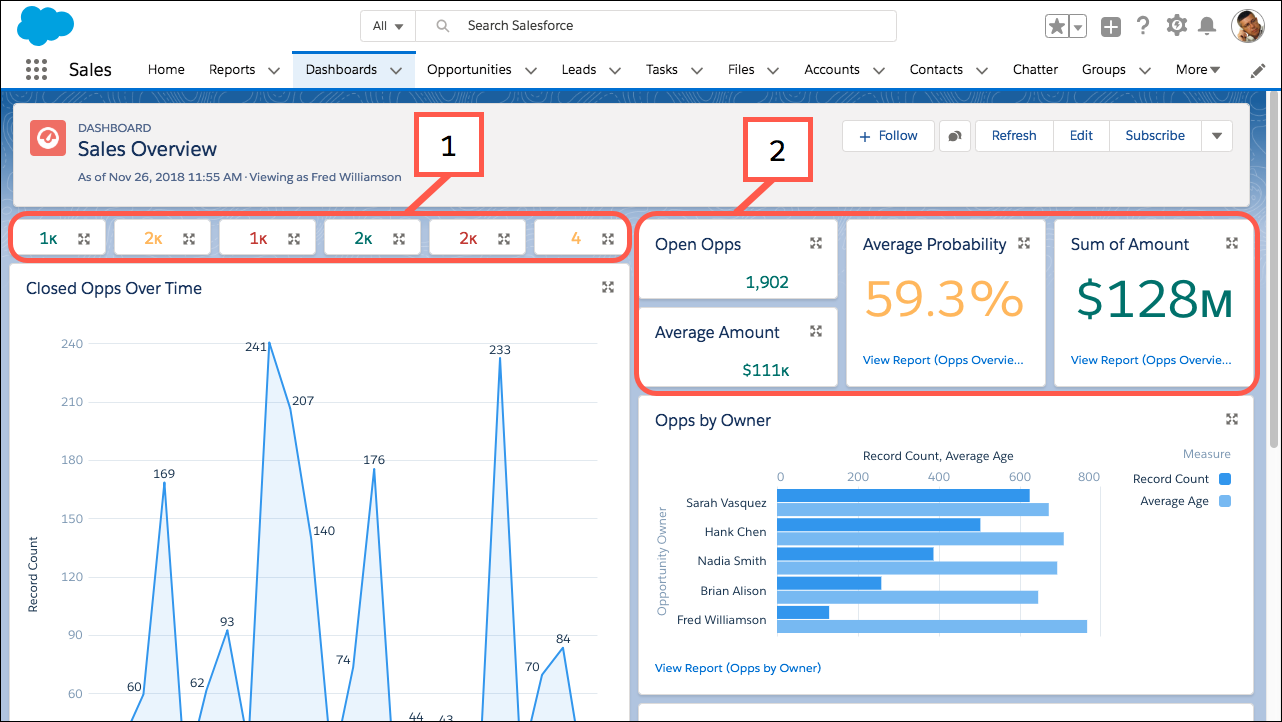Open the More navigation menu
Screen dimensions: 1282x722
[x=1198, y=70]
